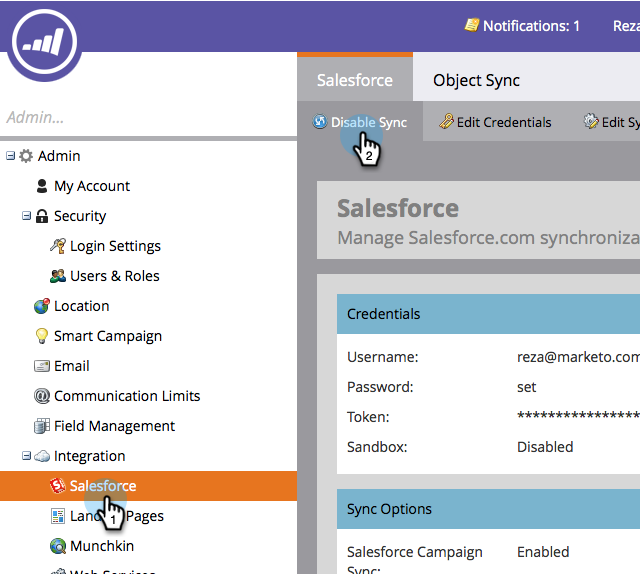Image resolution: width=641 pixels, height=574 pixels.
Task: Click the Smart Campaign lightbulb icon
Action: point(42,336)
